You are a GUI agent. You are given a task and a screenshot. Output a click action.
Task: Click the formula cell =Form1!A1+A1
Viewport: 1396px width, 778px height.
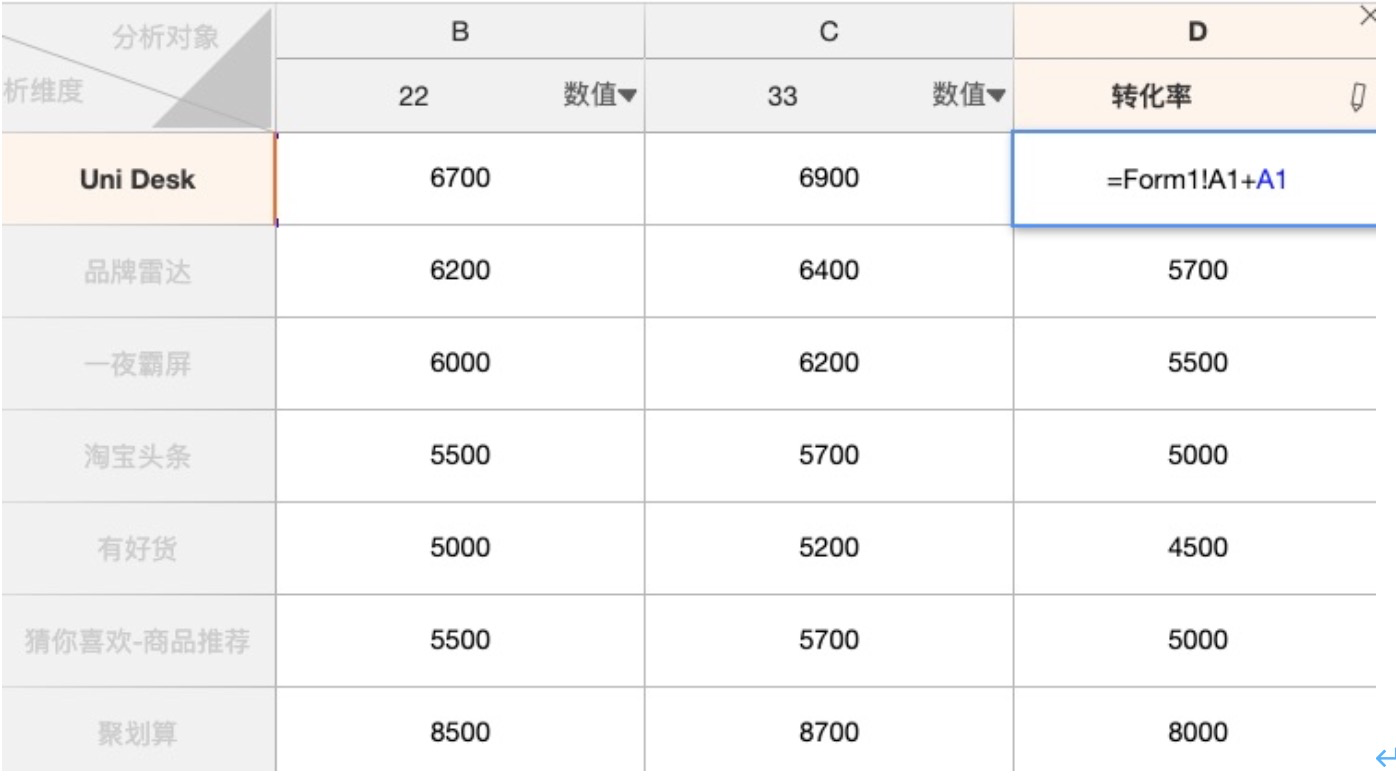click(1196, 180)
